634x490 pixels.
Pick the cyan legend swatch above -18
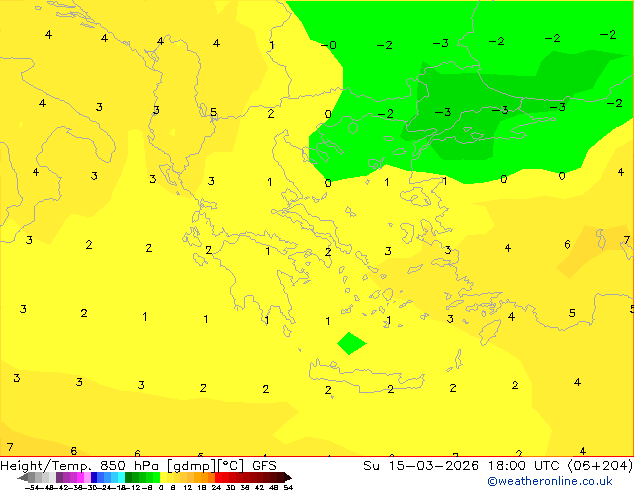121,478
